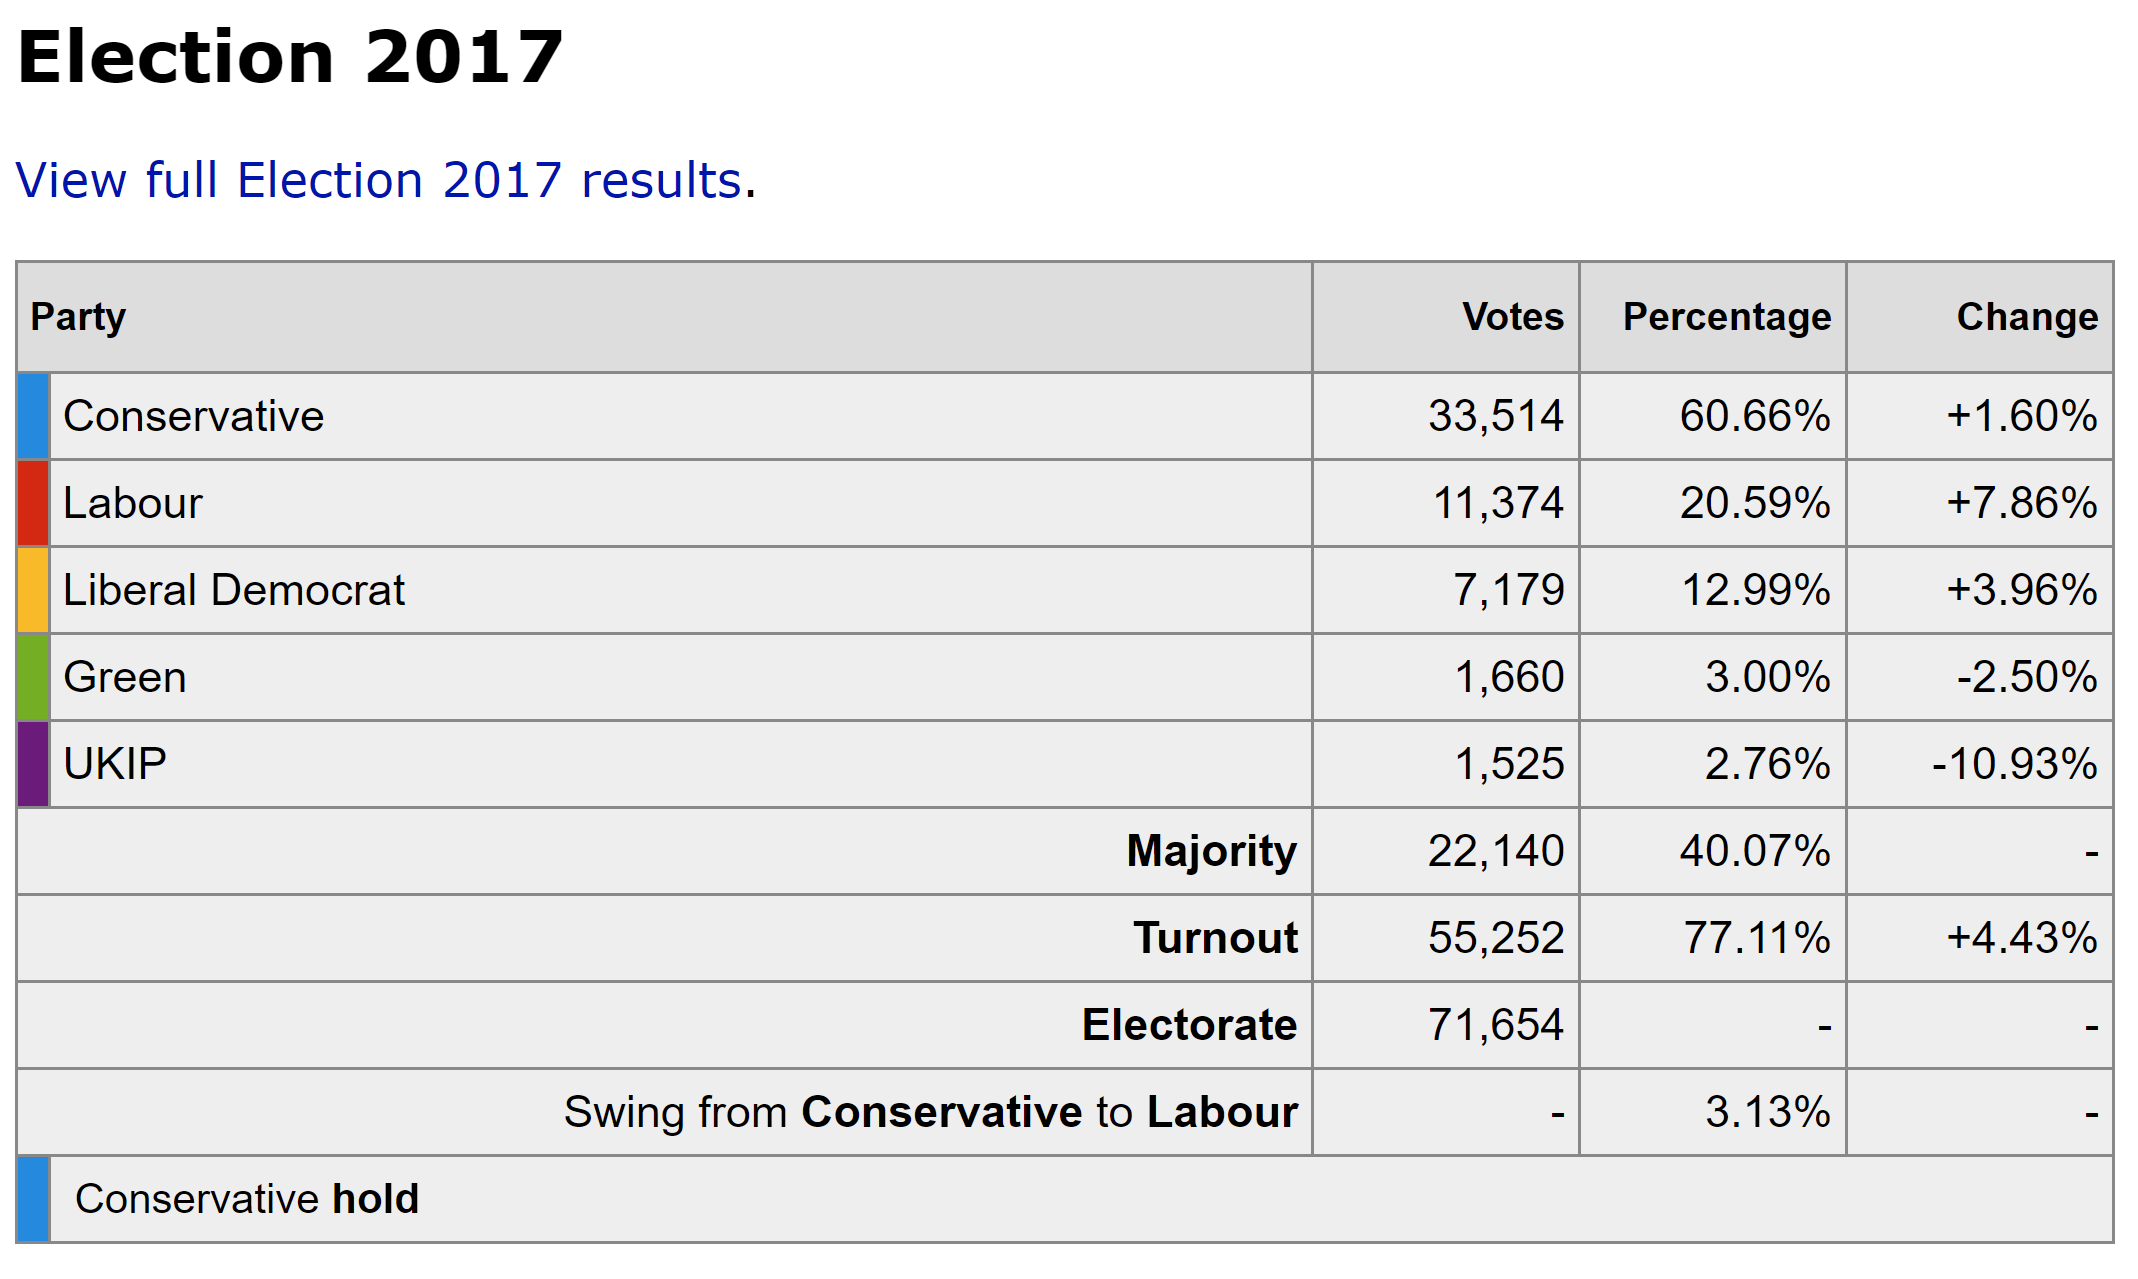
Task: Click the Conservative blue party color swatch
Action: point(33,416)
